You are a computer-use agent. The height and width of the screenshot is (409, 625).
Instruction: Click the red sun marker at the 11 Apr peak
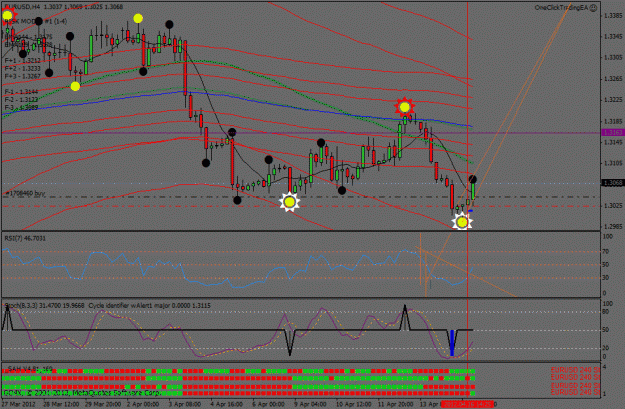tap(405, 107)
